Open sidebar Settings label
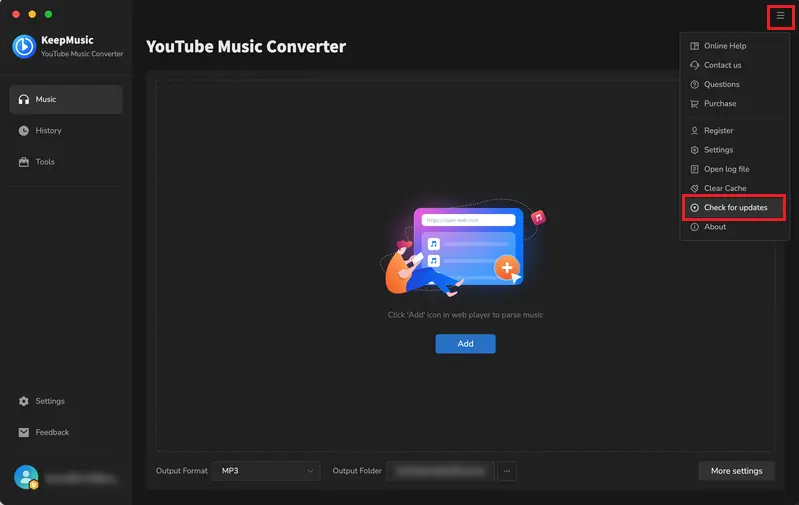This screenshot has height=505, width=799. click(50, 401)
